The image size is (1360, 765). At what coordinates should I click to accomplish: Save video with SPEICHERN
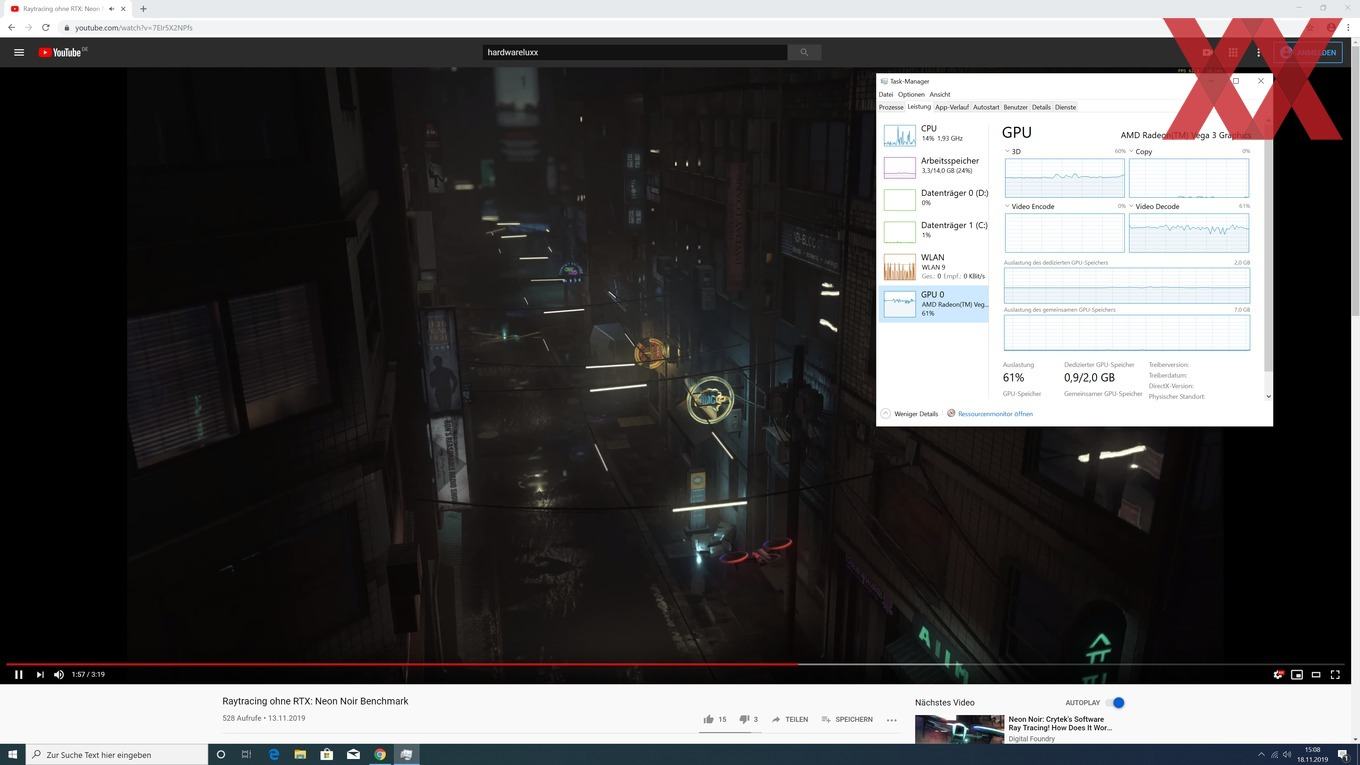click(847, 719)
